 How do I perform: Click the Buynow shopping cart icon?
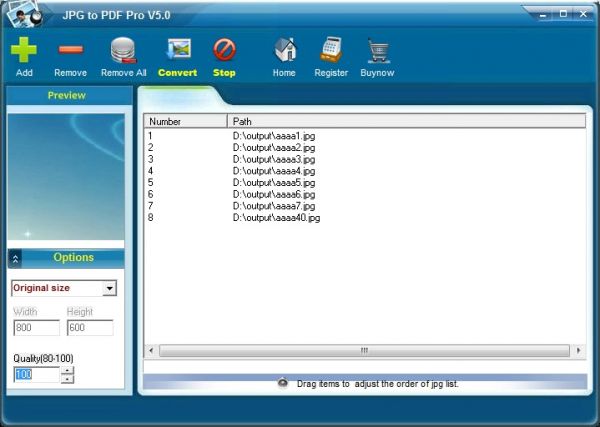pyautogui.click(x=378, y=50)
